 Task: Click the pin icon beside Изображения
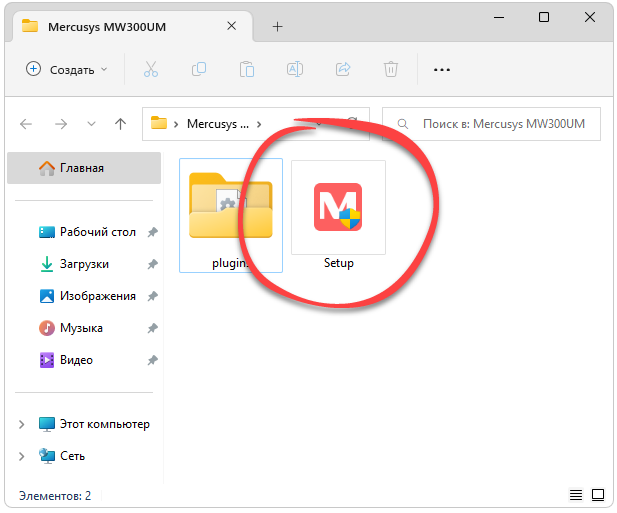tap(152, 296)
